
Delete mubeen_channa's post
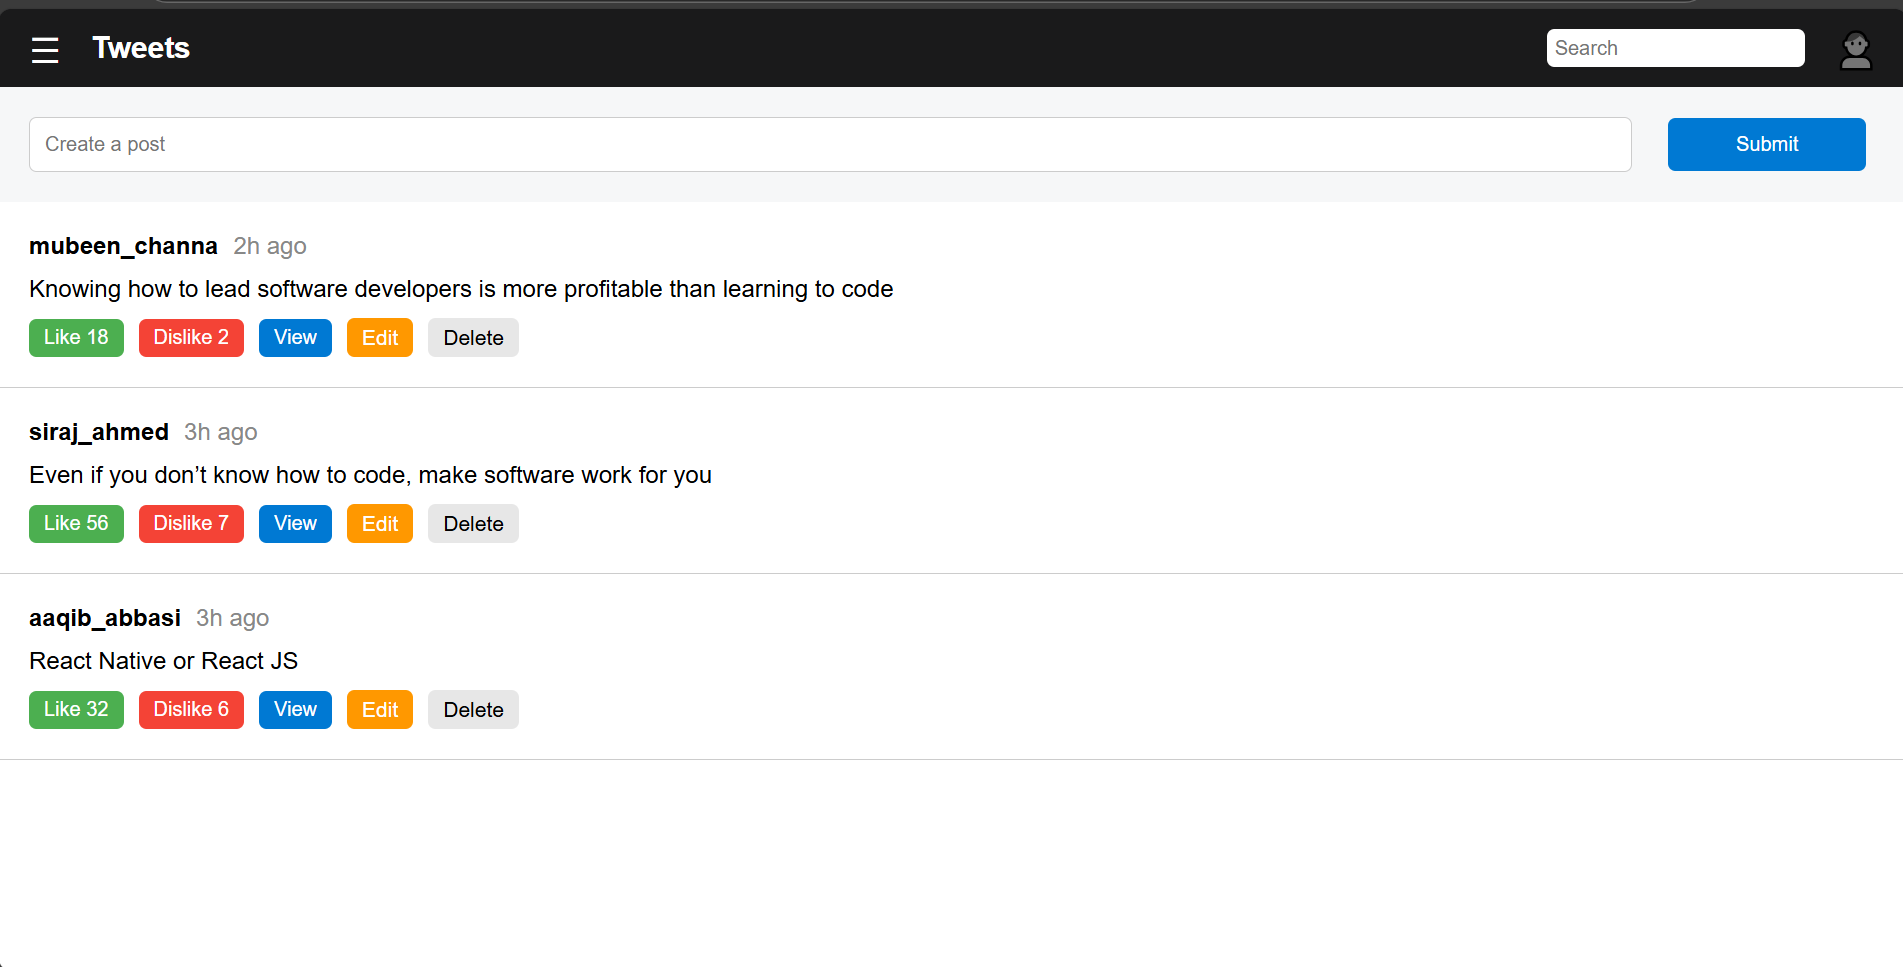coord(473,338)
